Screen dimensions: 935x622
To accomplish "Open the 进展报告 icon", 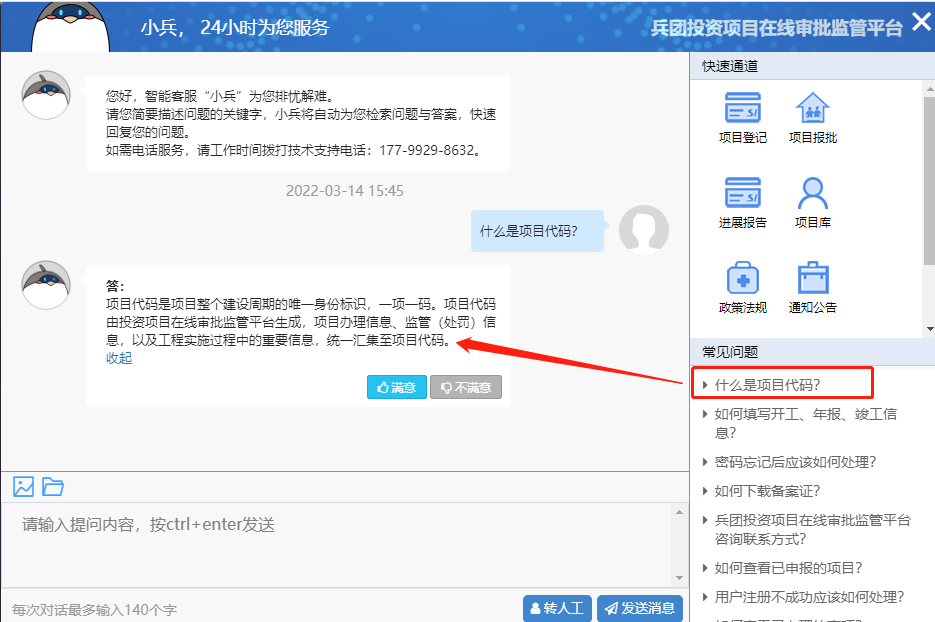I will tap(742, 193).
